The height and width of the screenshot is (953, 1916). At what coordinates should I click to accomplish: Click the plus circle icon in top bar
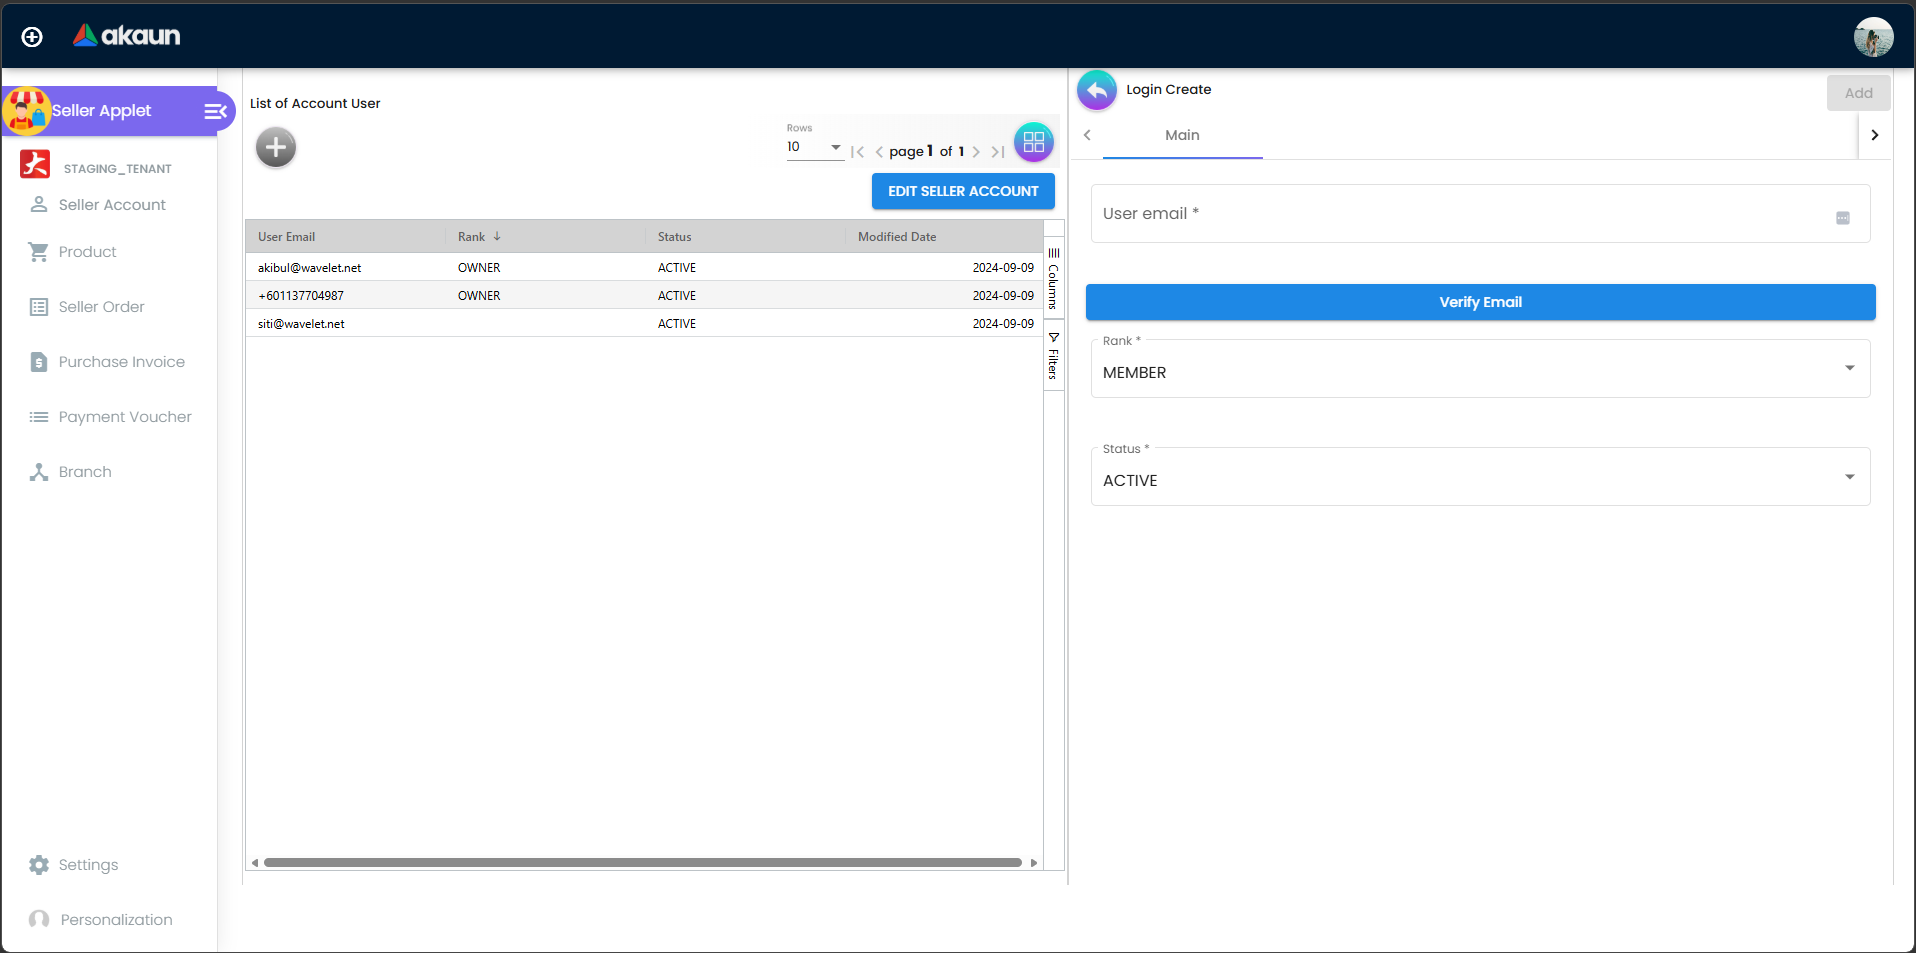pyautogui.click(x=32, y=37)
